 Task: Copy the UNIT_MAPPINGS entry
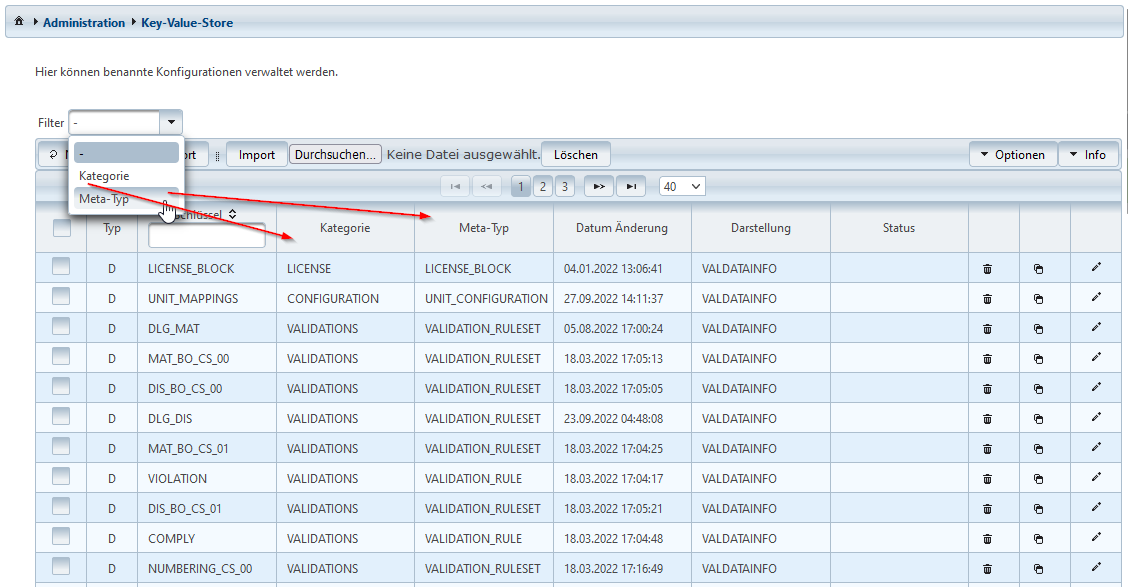pyautogui.click(x=1038, y=299)
